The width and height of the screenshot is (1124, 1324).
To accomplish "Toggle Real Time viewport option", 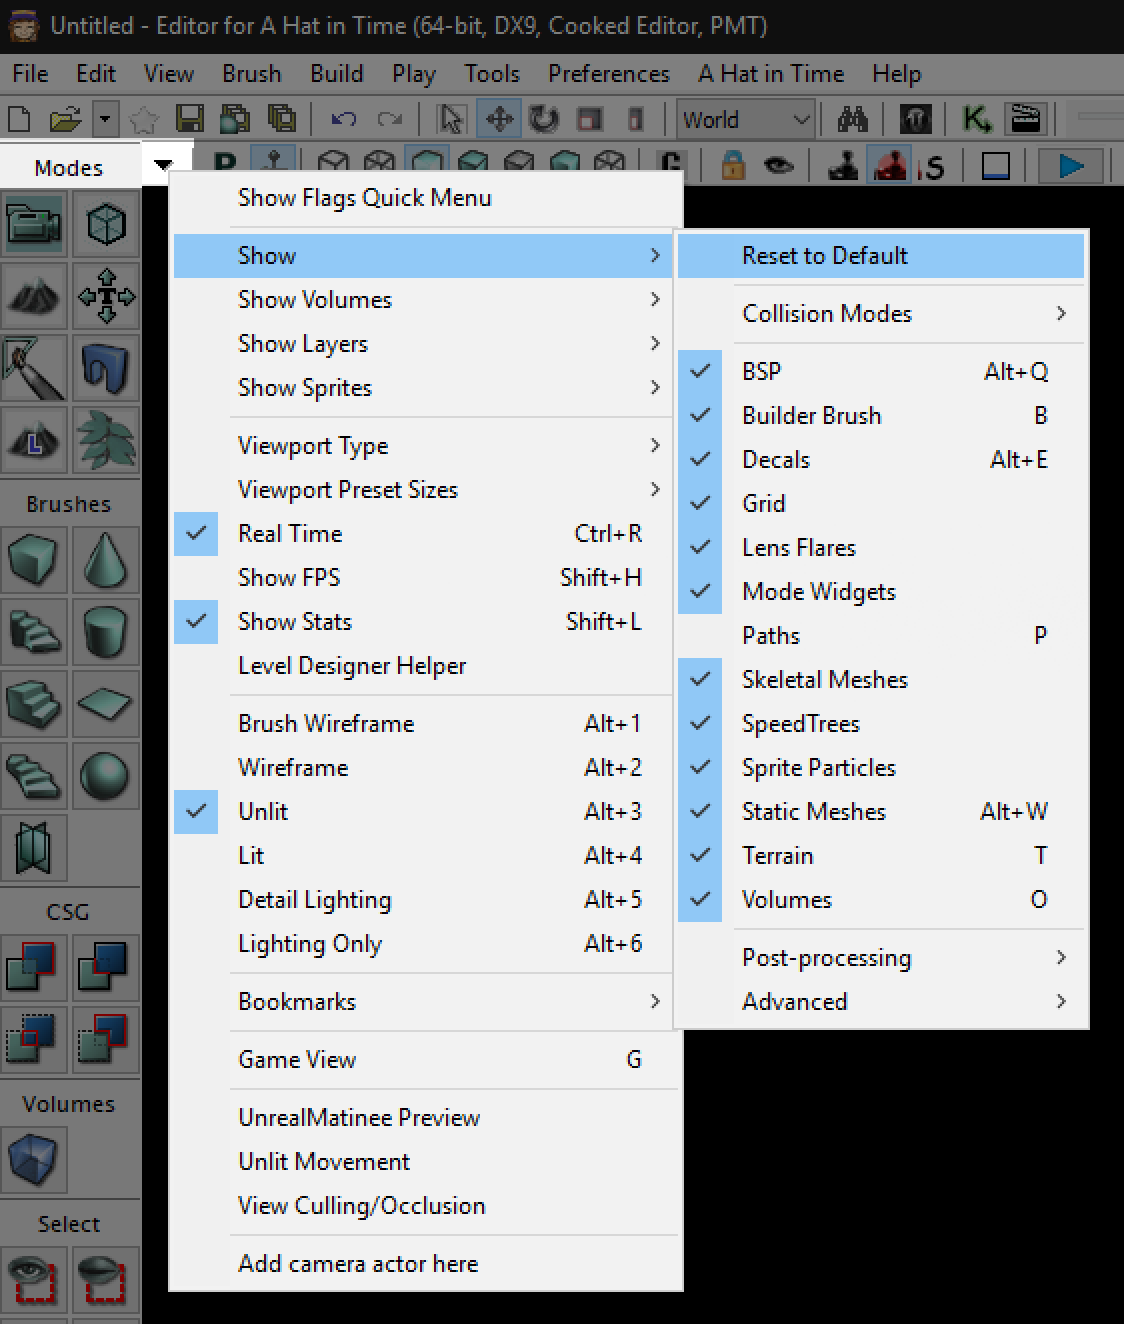I will pyautogui.click(x=426, y=533).
